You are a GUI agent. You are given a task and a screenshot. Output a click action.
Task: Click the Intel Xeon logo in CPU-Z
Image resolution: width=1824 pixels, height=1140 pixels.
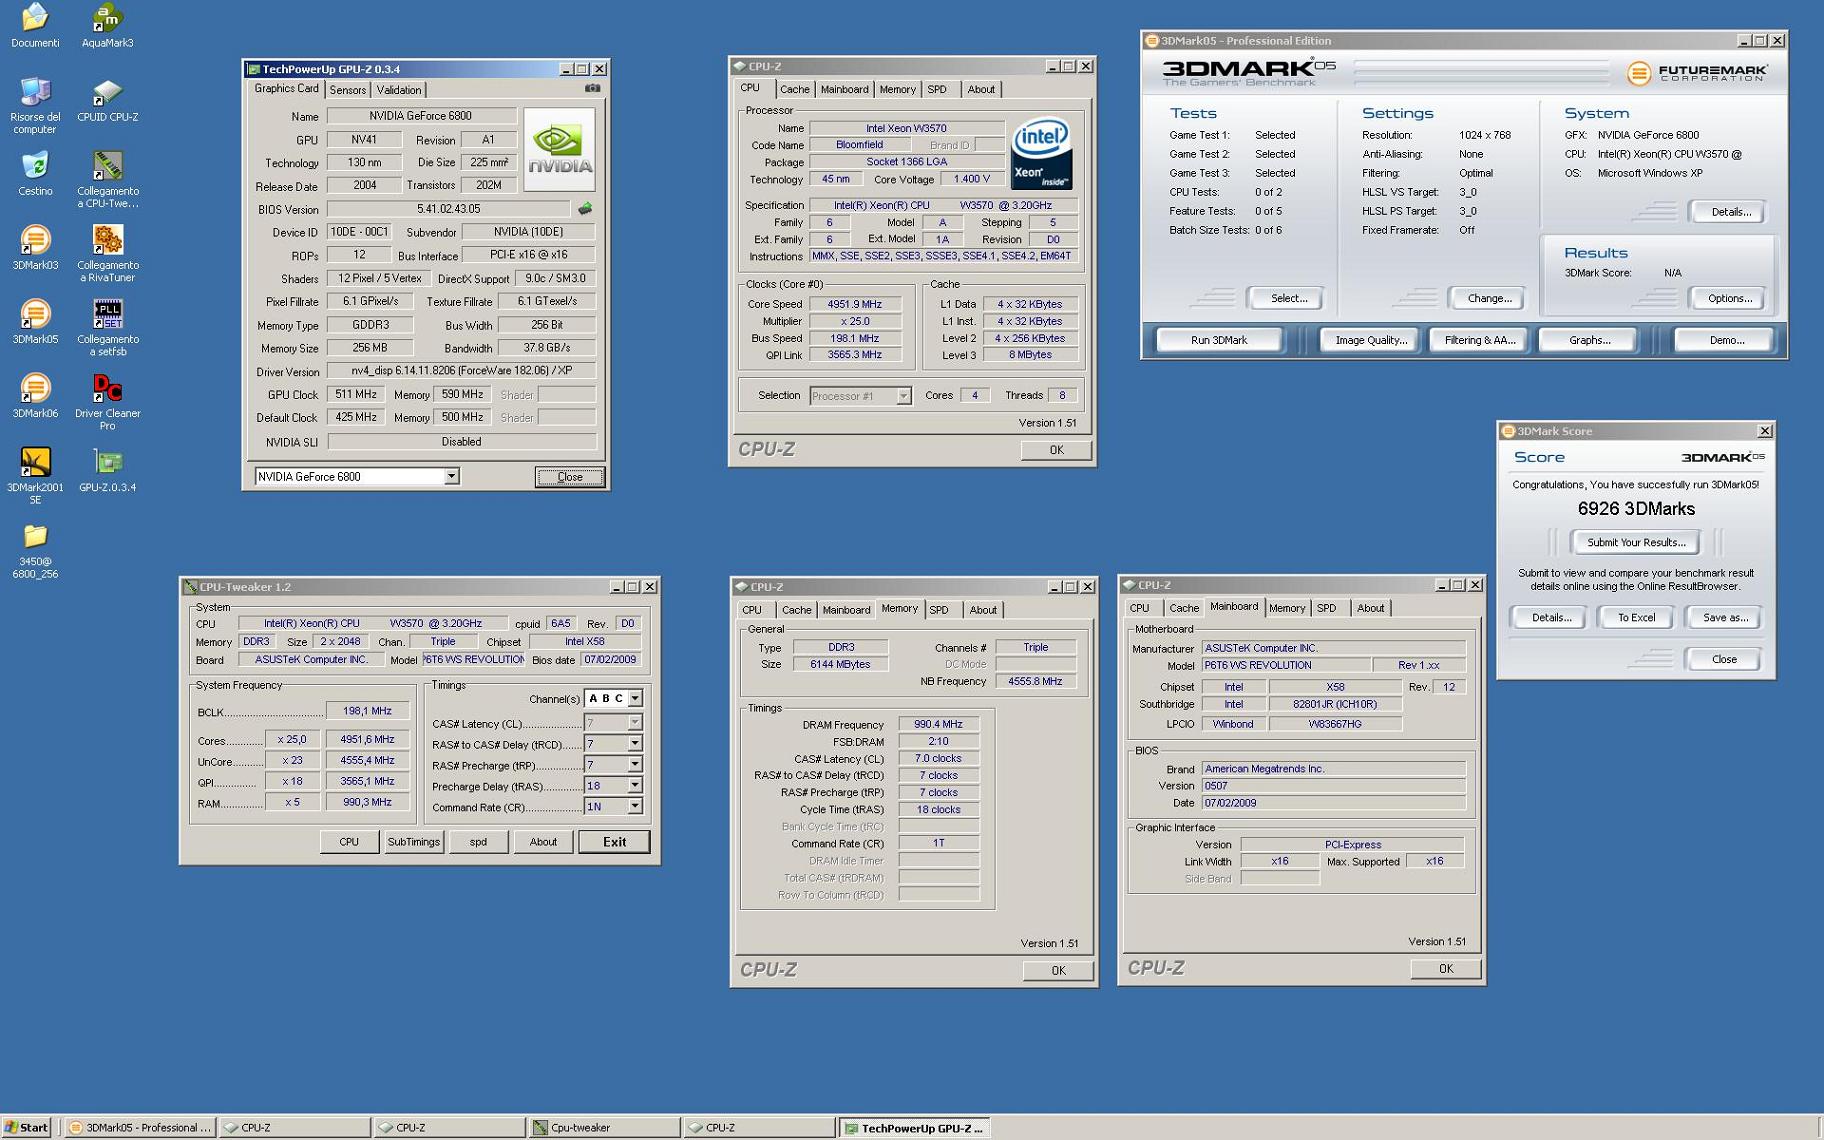click(1041, 154)
